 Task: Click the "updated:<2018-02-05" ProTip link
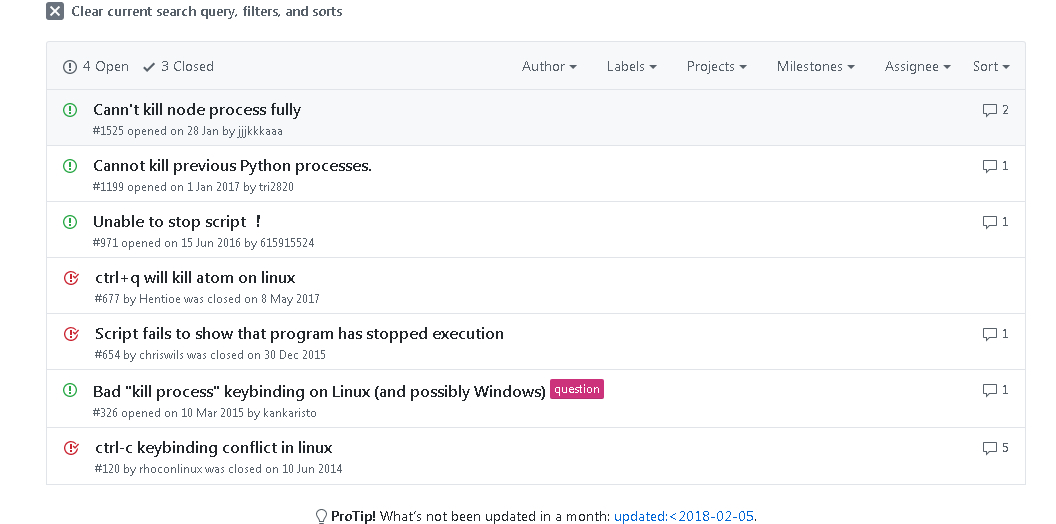pyautogui.click(x=684, y=516)
